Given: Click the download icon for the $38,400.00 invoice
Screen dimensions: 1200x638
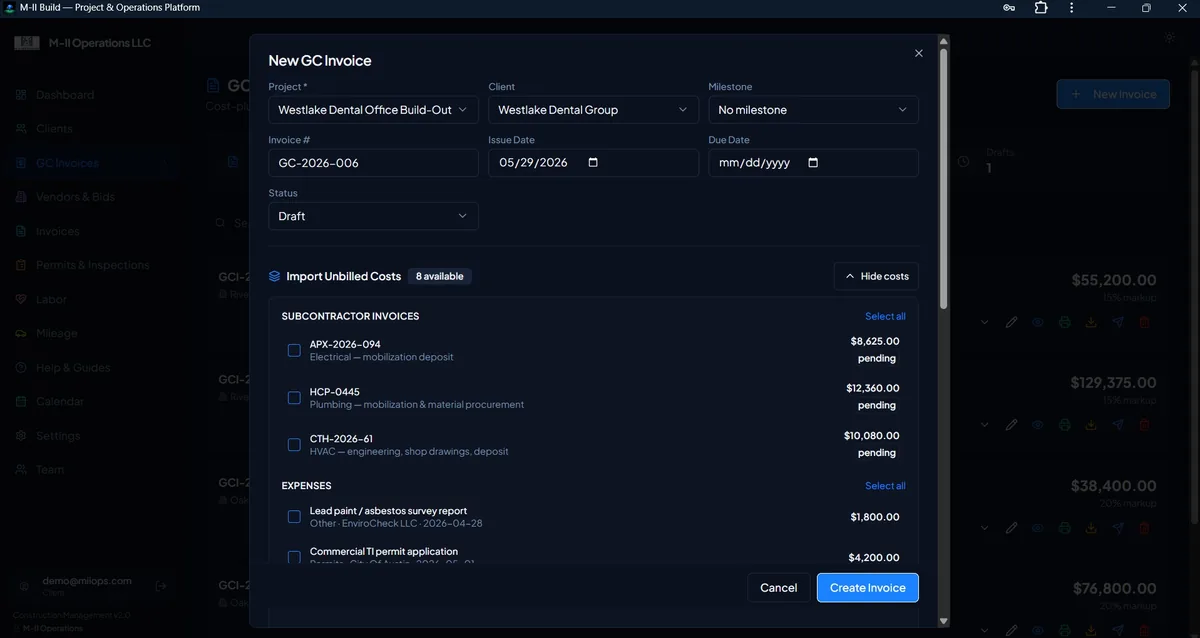Looking at the screenshot, I should pyautogui.click(x=1091, y=528).
